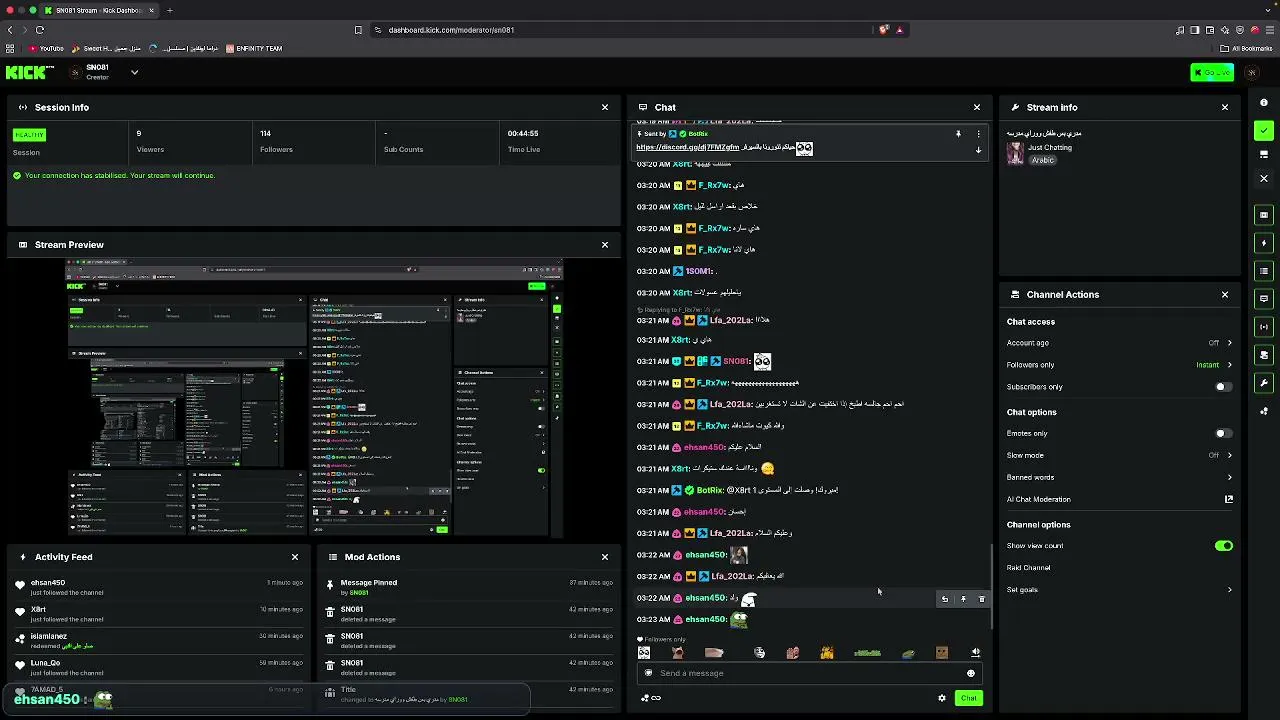This screenshot has width=1280, height=720.
Task: Pin ehsan450's 03:22 AM message
Action: point(963,599)
